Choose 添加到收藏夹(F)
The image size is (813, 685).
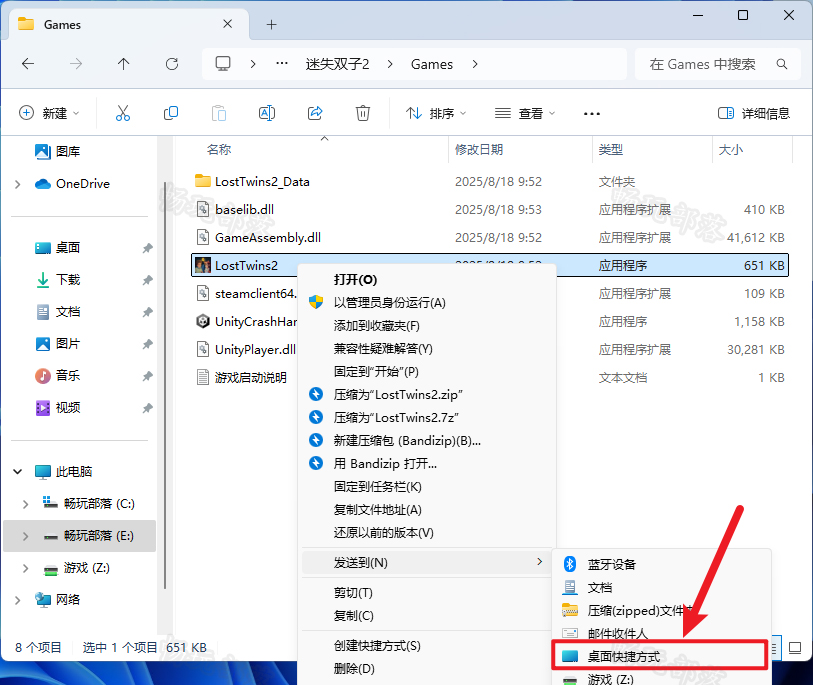click(427, 326)
